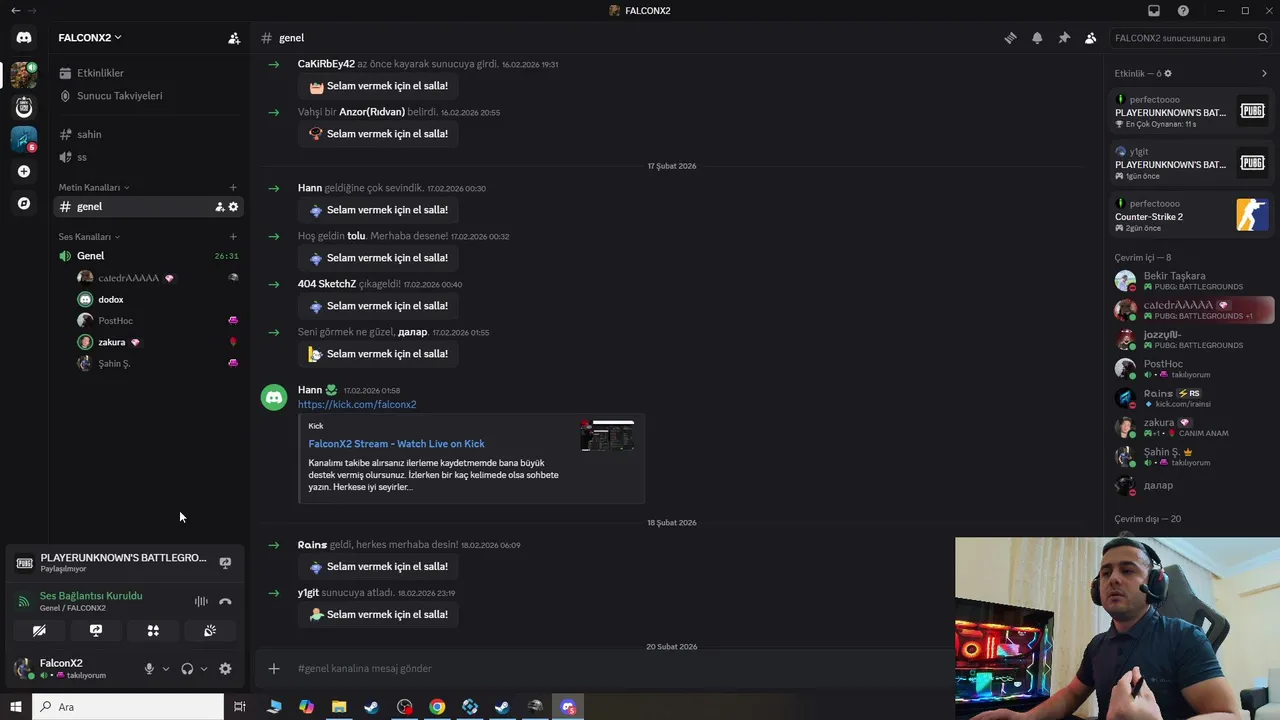Wave to 404 SketchZ with Selam button

click(378, 306)
